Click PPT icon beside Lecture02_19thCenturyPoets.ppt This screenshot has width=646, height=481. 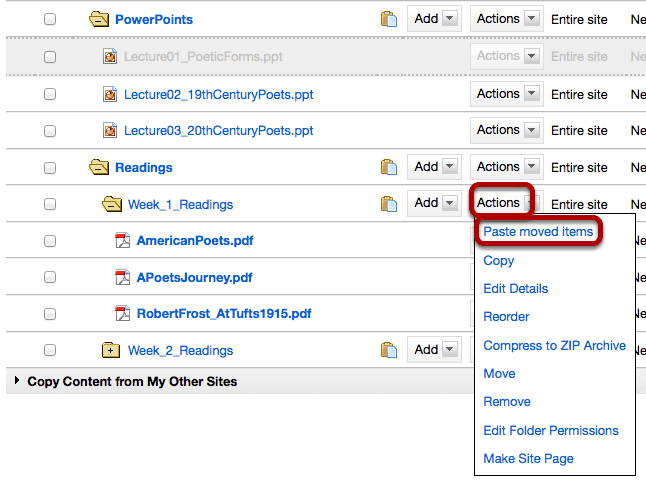(x=110, y=94)
